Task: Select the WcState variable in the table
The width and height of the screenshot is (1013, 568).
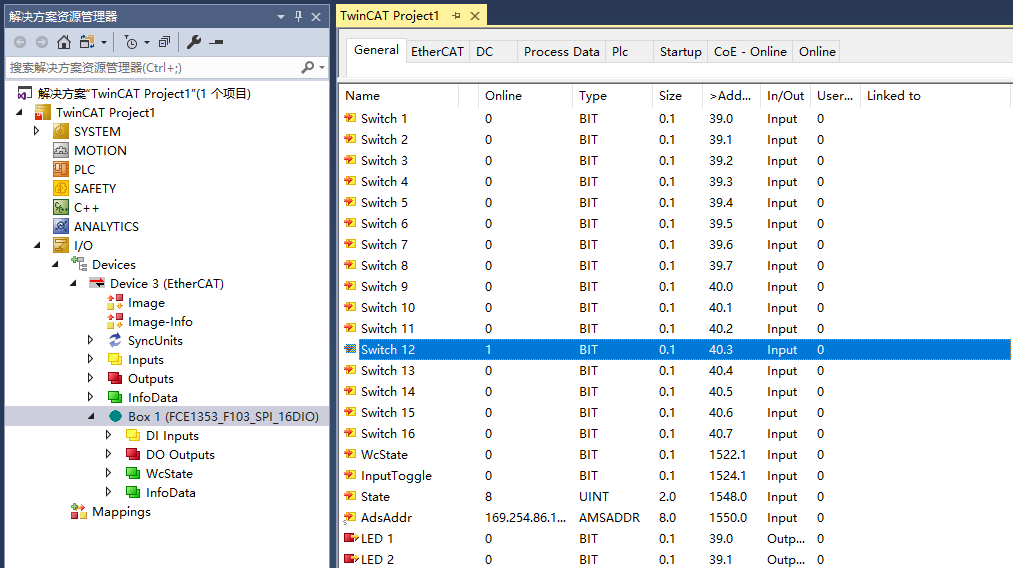Action: pos(676,454)
